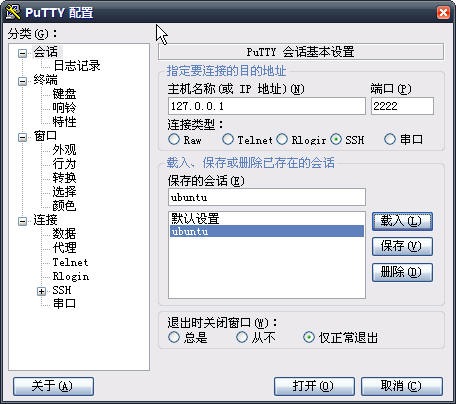
Task: Select 终端 category in tree
Action: tap(45, 80)
